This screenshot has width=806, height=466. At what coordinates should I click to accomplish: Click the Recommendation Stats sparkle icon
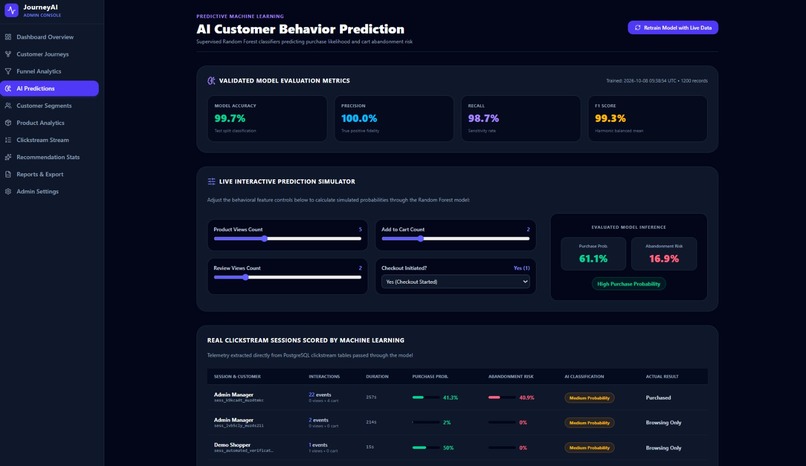point(8,157)
